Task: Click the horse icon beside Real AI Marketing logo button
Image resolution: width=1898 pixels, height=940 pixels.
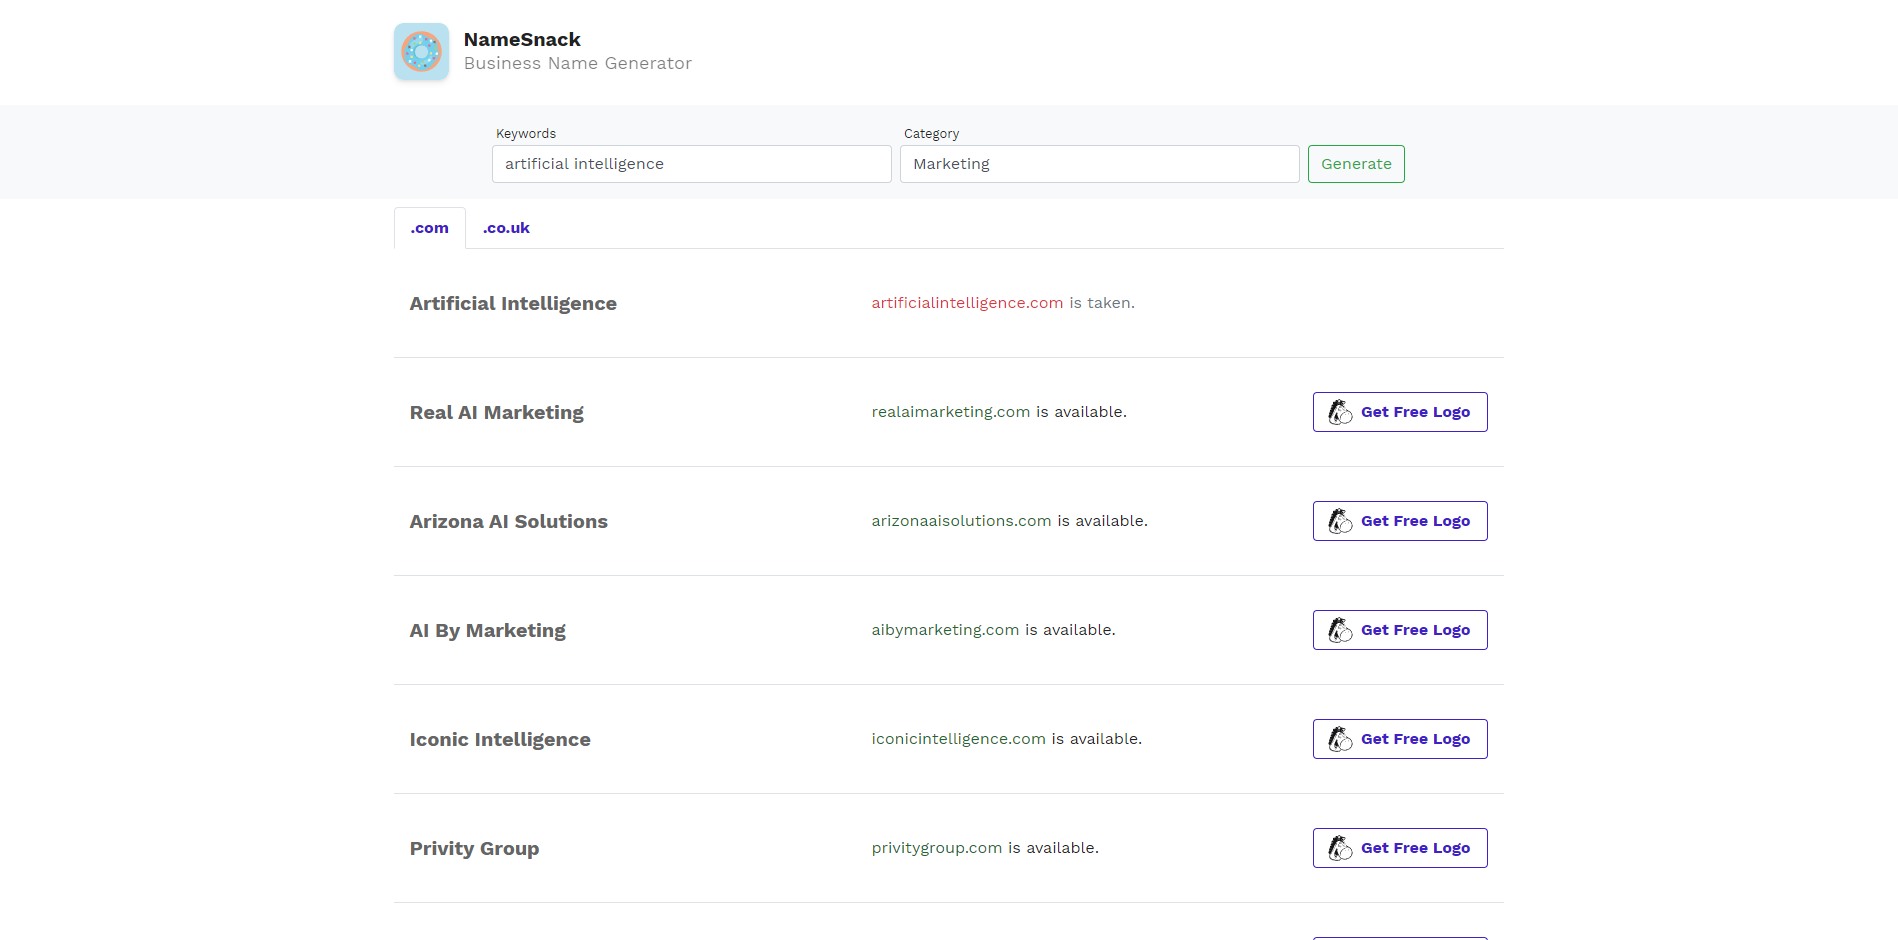Action: tap(1340, 412)
